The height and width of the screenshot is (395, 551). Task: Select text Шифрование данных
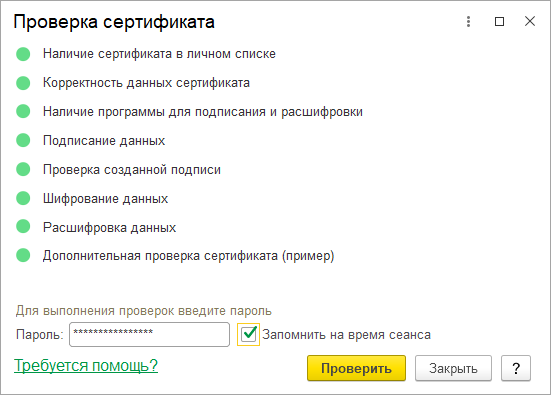(105, 199)
